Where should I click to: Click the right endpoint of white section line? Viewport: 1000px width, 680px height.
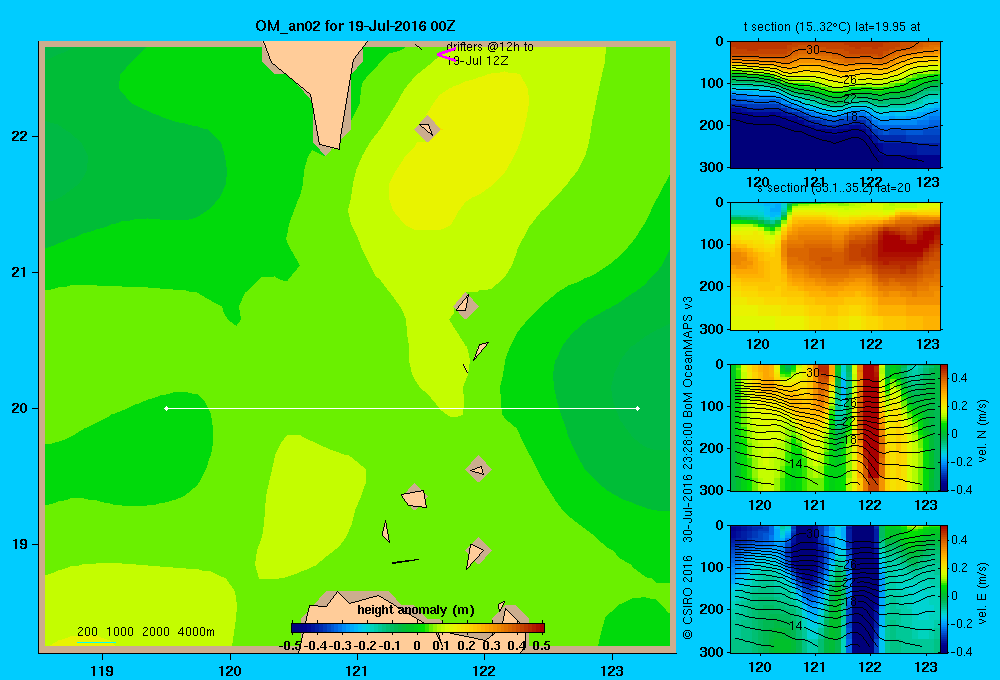(x=638, y=408)
